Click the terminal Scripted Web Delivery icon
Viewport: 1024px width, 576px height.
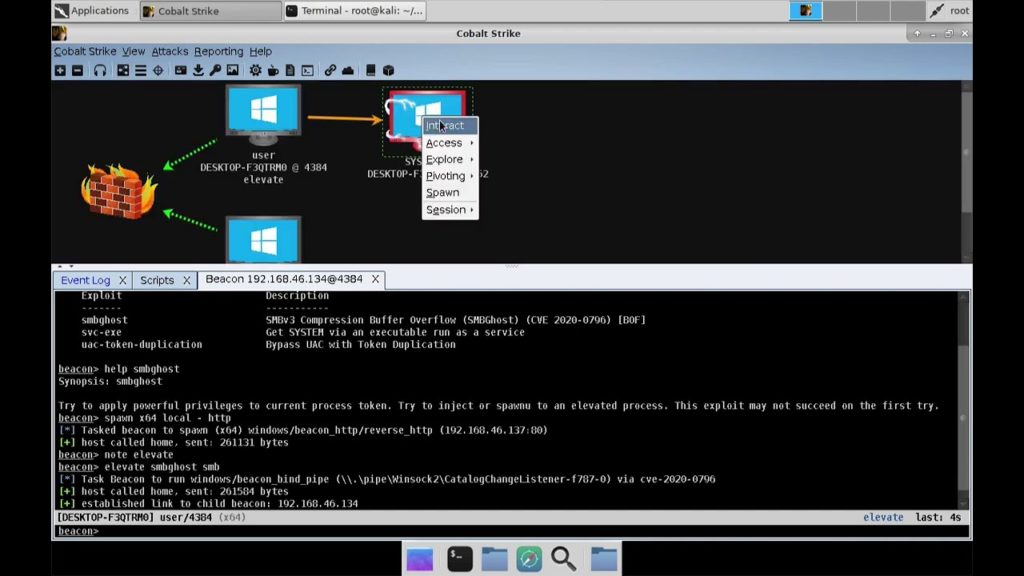point(308,71)
